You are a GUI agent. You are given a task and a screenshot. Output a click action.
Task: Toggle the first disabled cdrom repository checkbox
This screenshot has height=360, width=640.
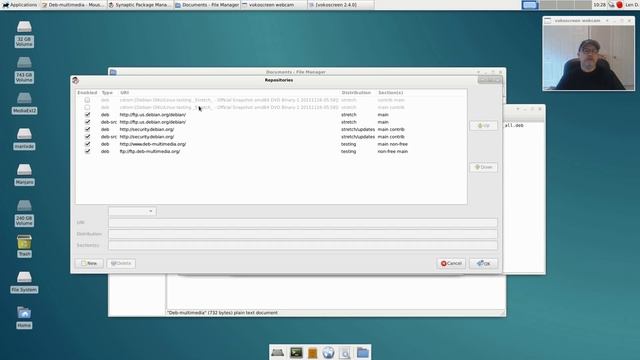[x=87, y=100]
